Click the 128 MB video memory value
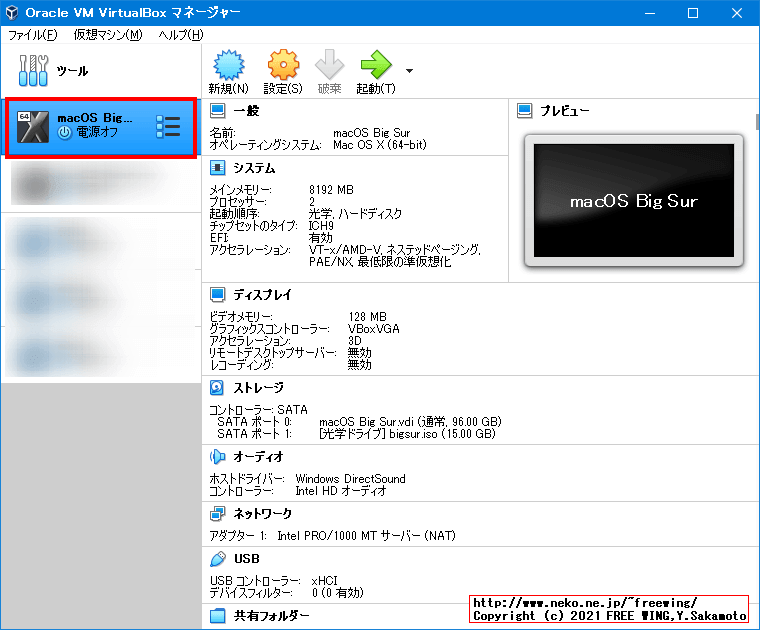 (367, 316)
